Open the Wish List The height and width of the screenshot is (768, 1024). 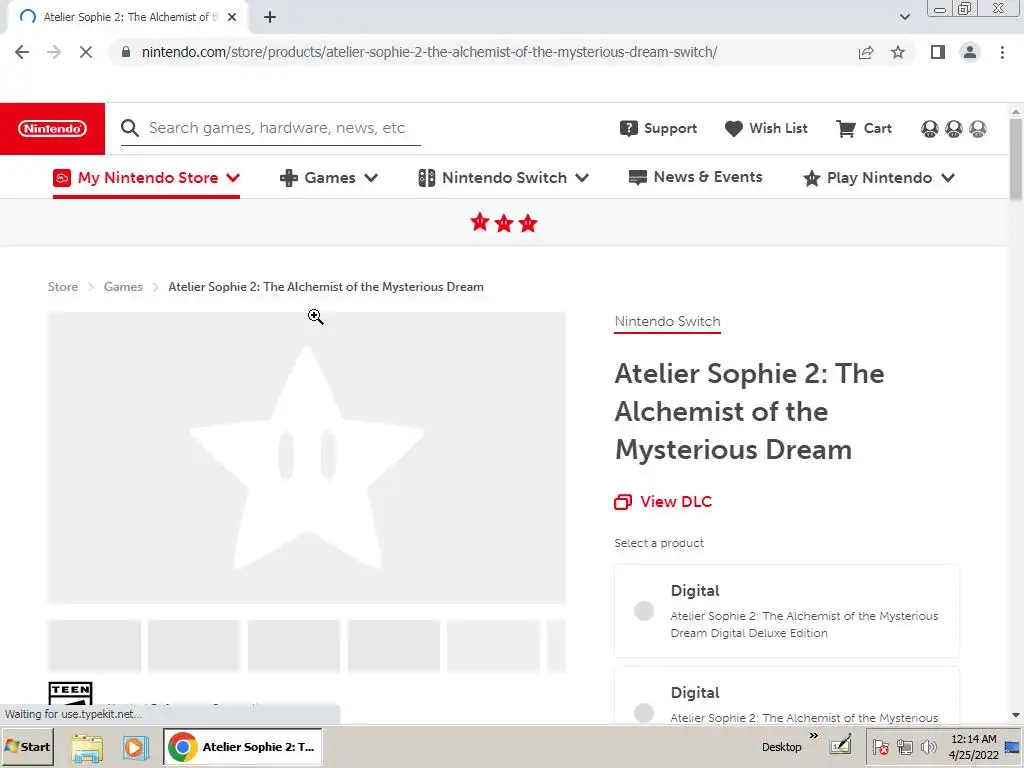766,129
